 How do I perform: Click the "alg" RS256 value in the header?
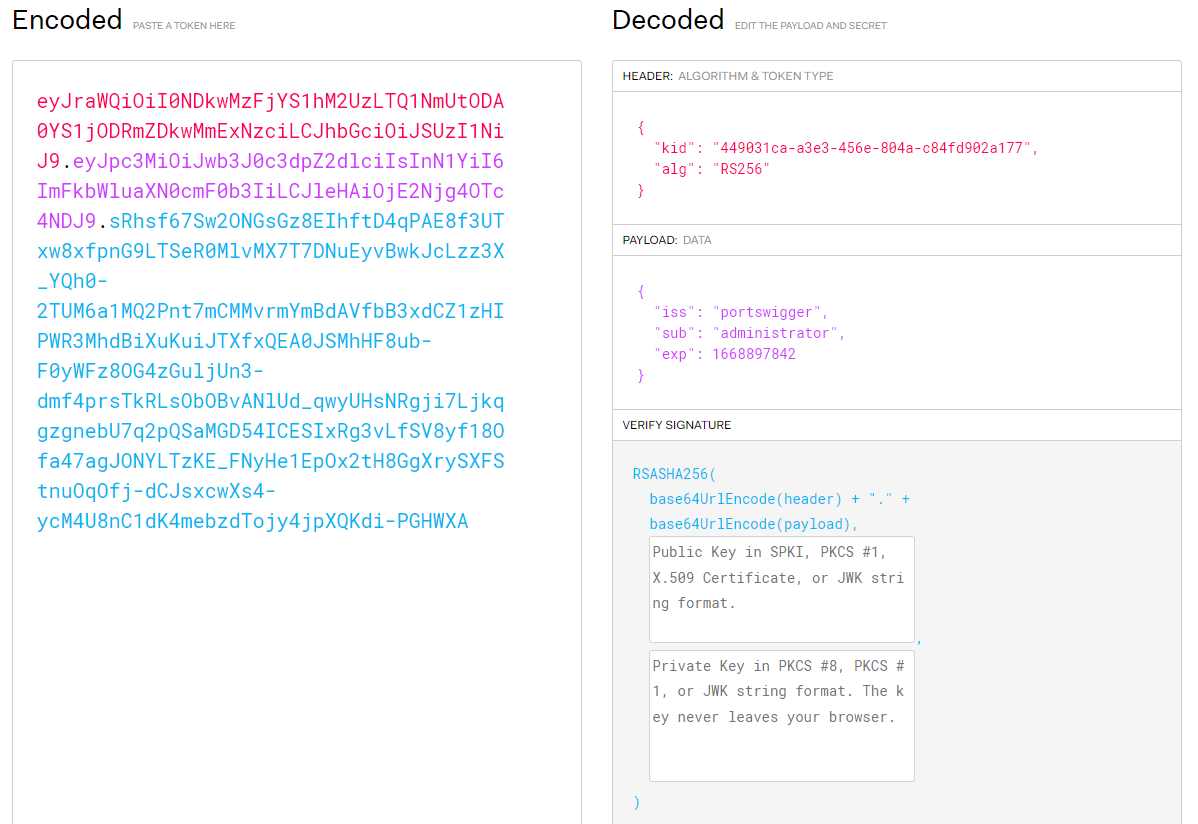[x=741, y=169]
